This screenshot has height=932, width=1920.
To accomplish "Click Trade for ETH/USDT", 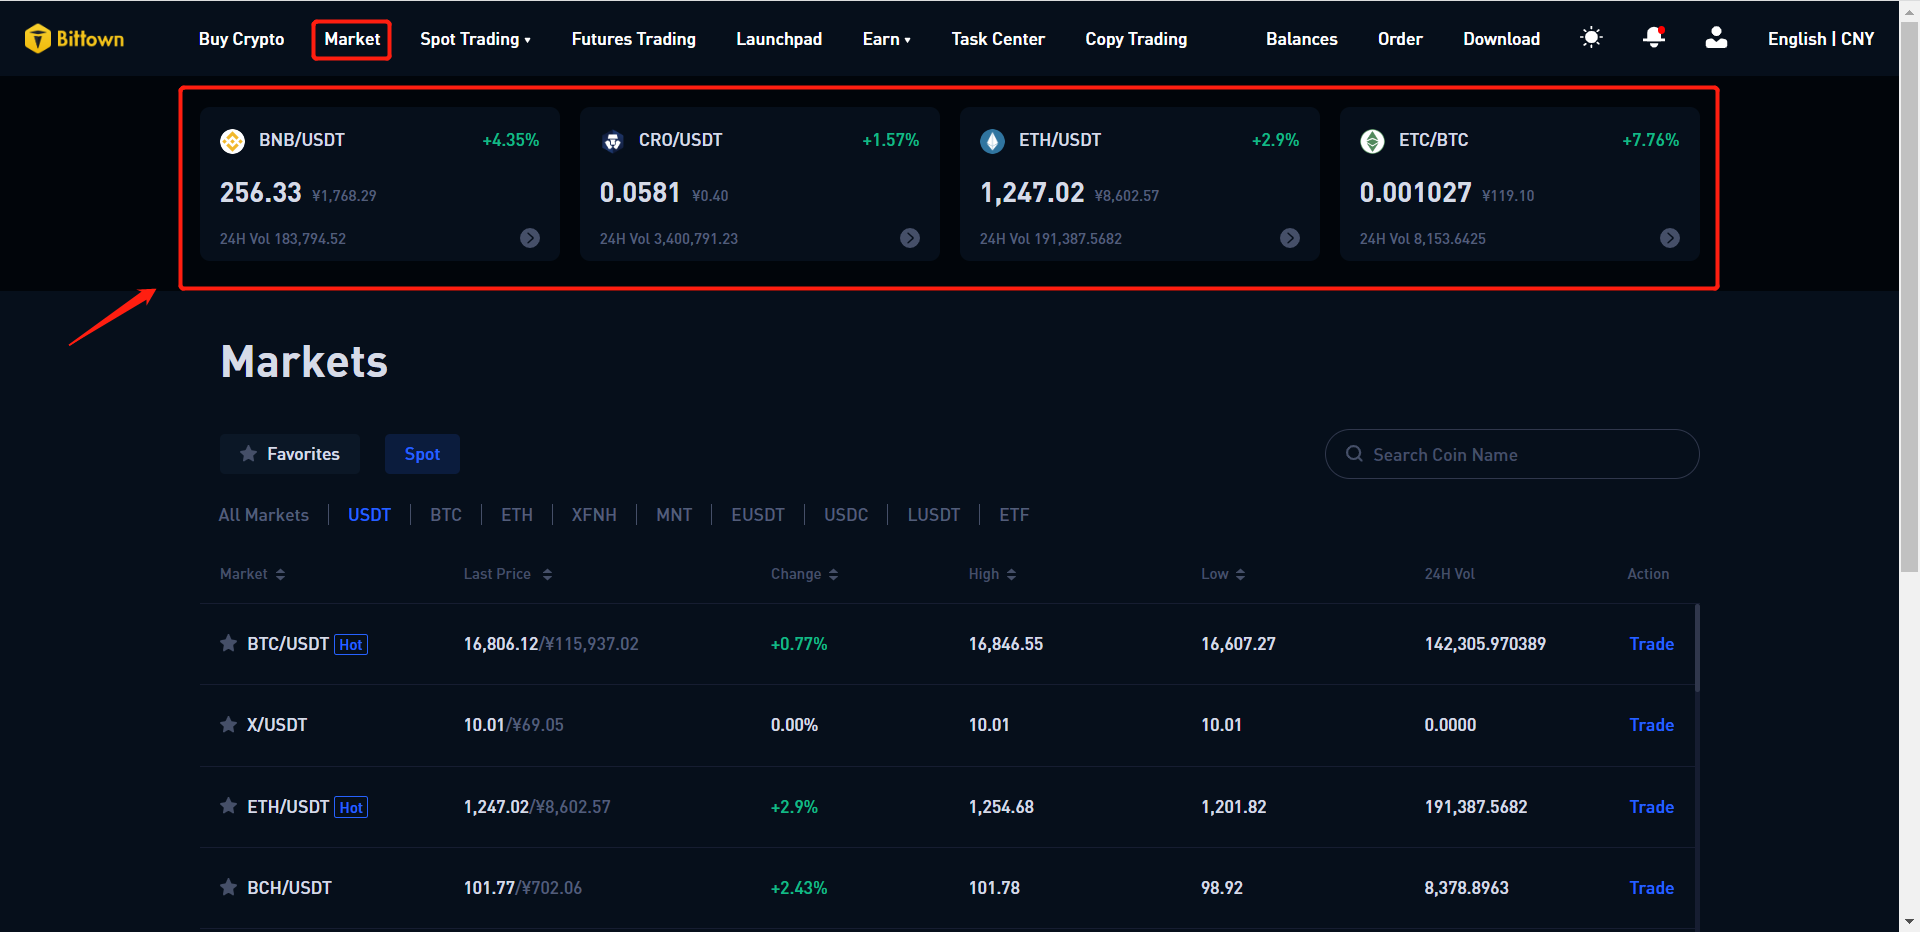I will coord(1651,807).
